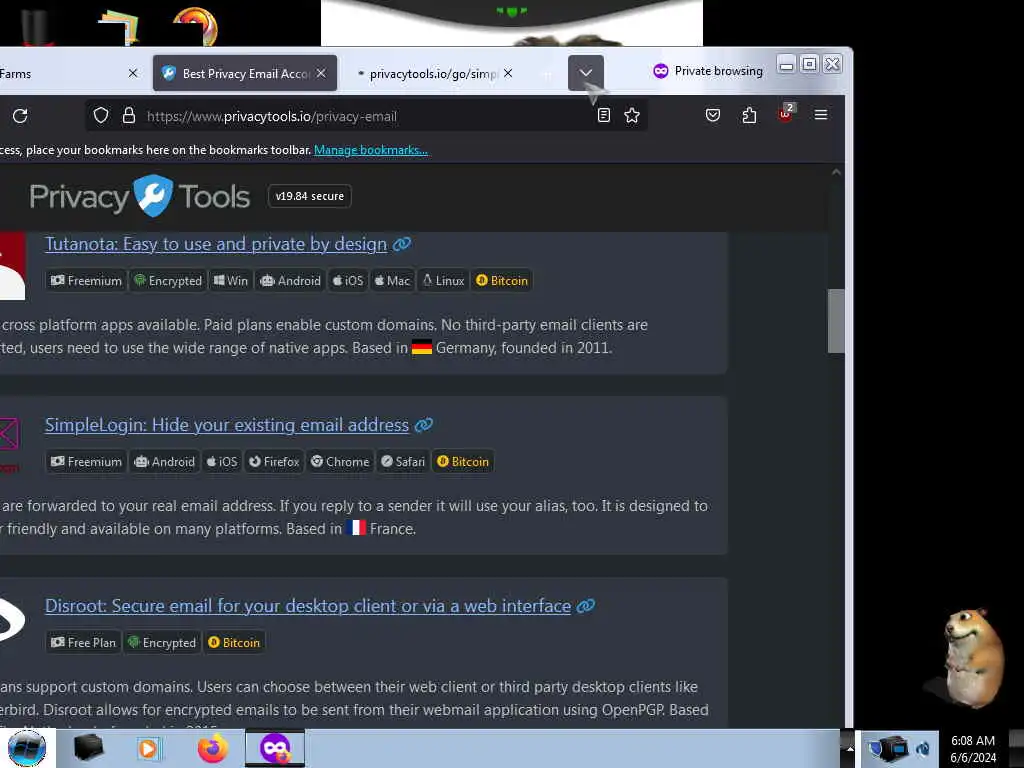The width and height of the screenshot is (1024, 768).
Task: Click SimpleLogin's iOS tag
Action: [222, 462]
